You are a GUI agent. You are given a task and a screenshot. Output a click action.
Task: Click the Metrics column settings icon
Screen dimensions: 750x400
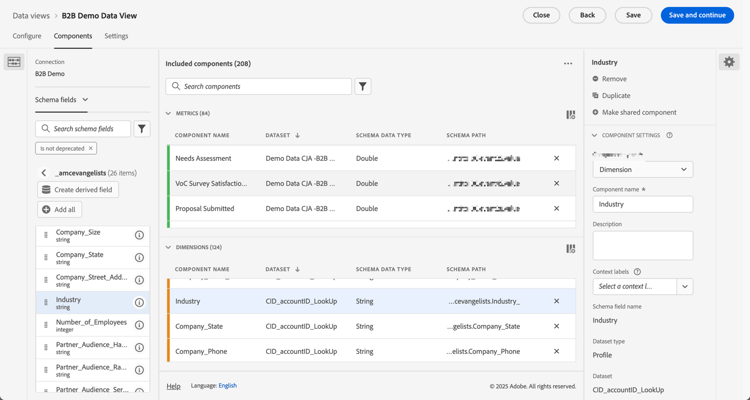coord(570,114)
